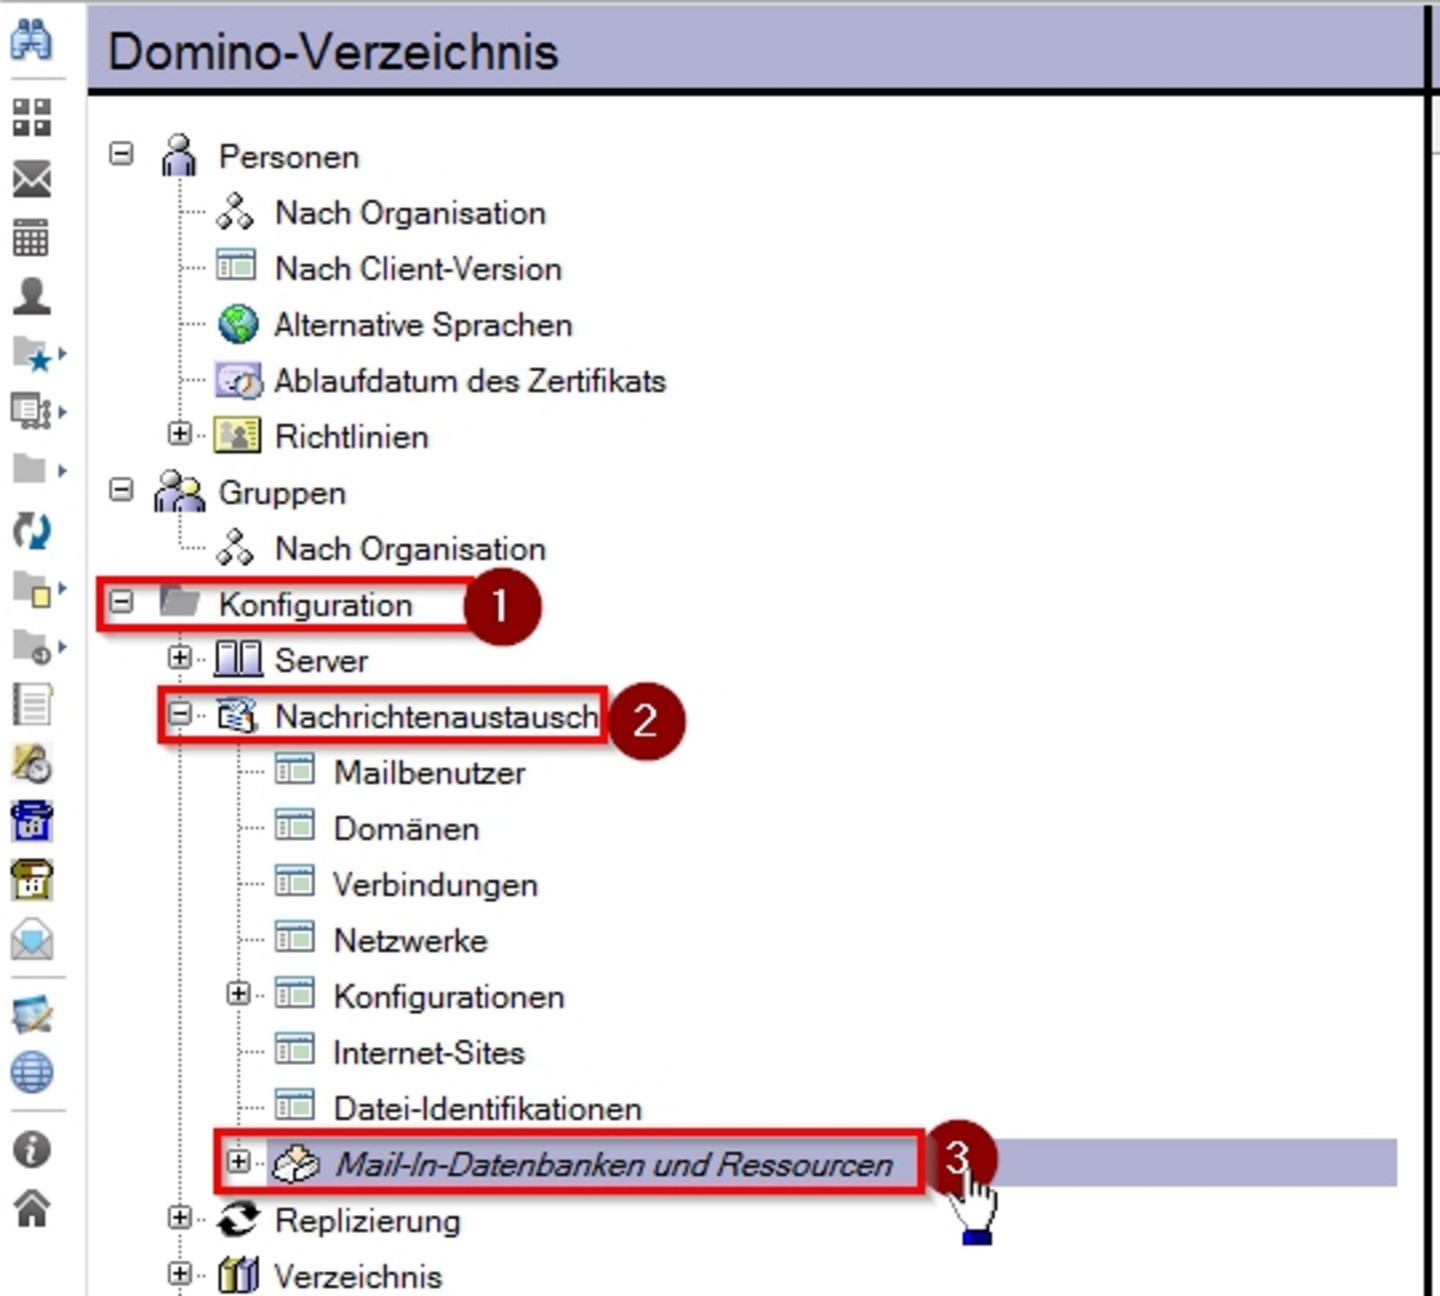Select the Replizierung entry
This screenshot has height=1296, width=1440.
(367, 1221)
